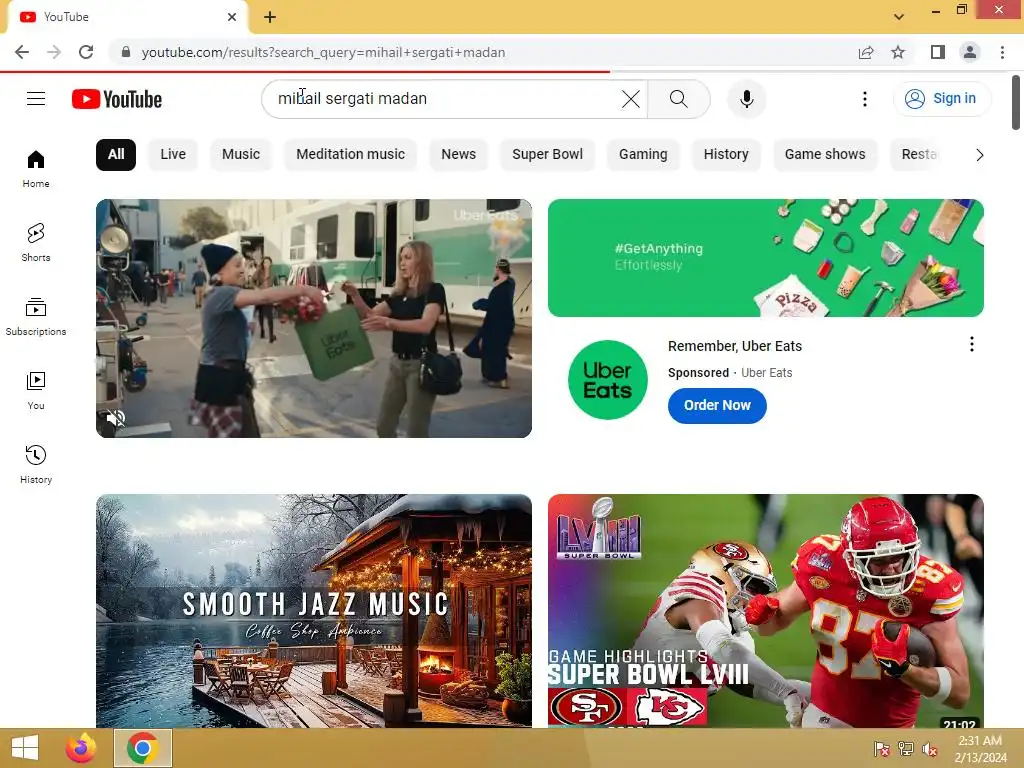1024x768 pixels.
Task: Select the Music filter chip
Action: click(241, 155)
